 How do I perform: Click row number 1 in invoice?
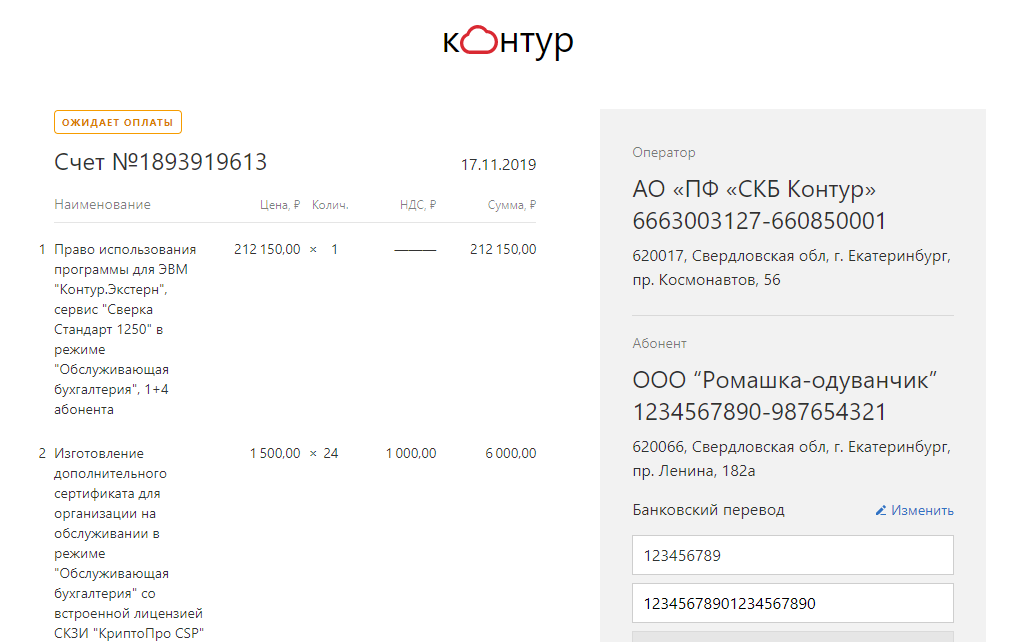[42, 249]
